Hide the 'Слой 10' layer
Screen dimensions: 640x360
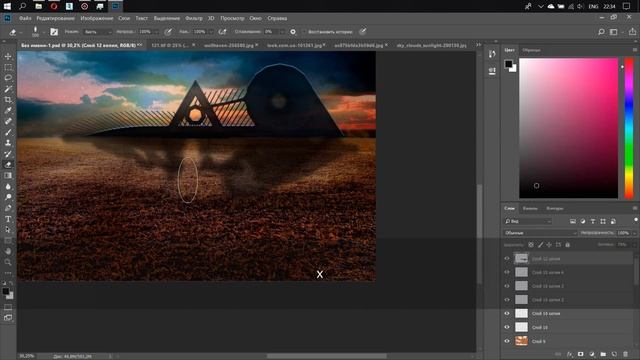pos(507,327)
